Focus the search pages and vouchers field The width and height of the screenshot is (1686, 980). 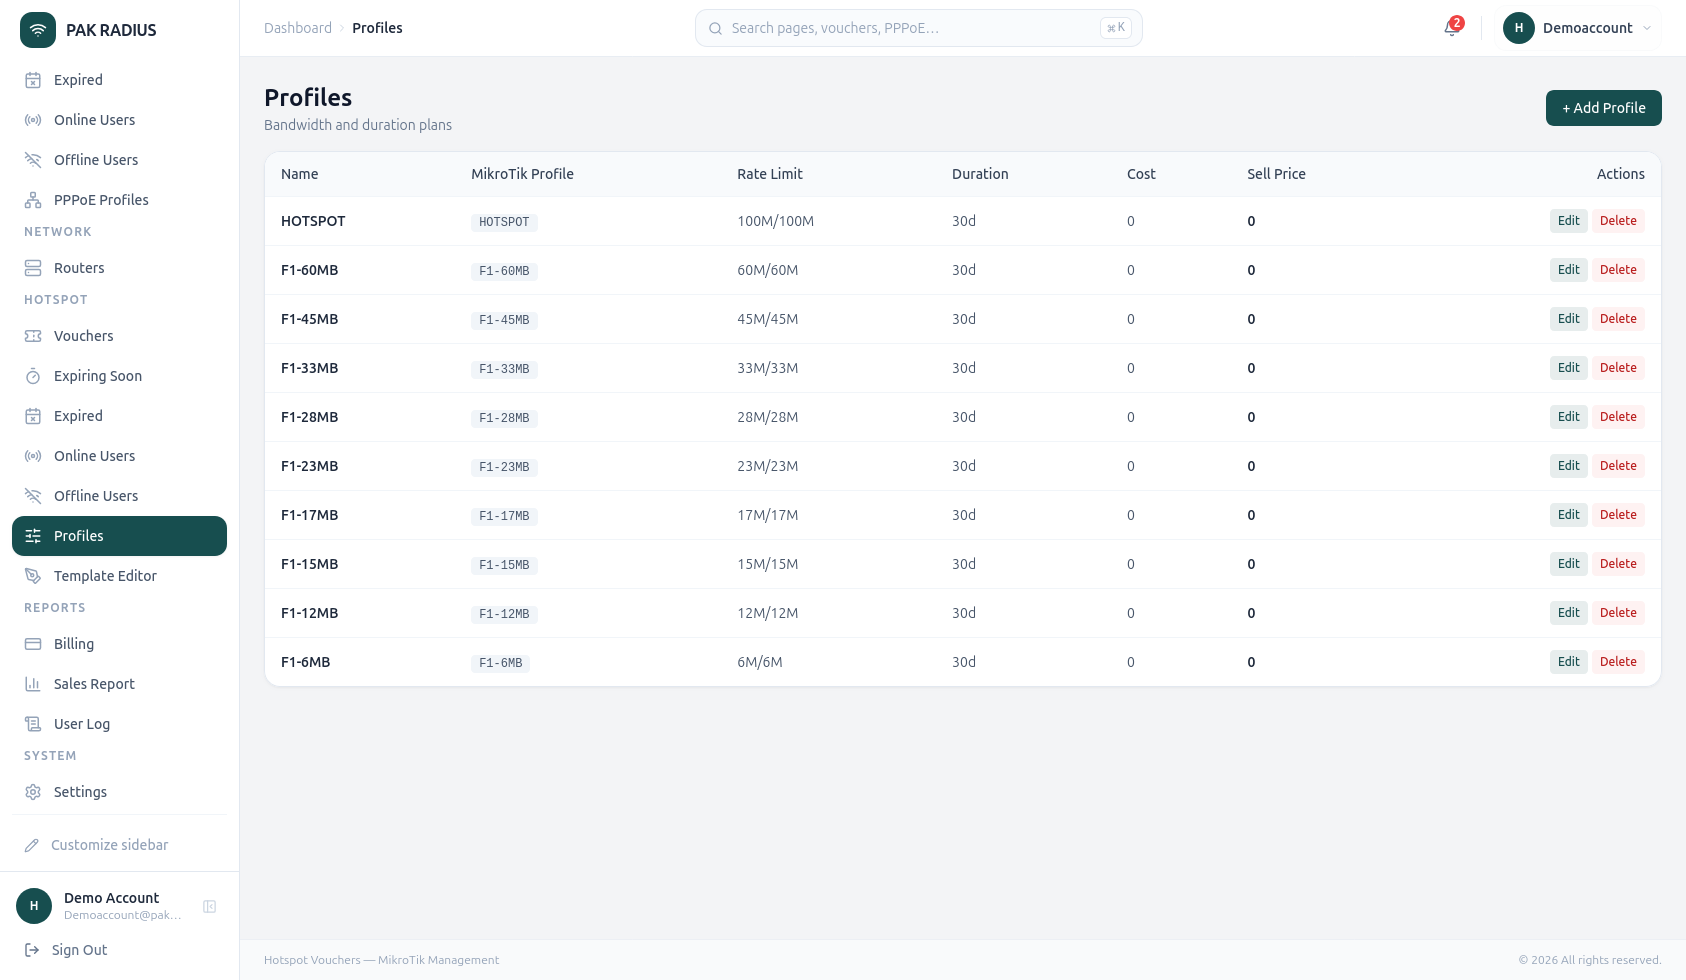click(x=918, y=28)
